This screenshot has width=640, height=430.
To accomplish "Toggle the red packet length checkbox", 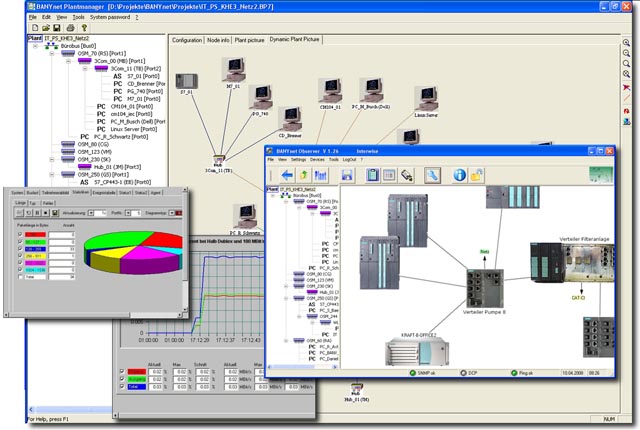I will pos(20,233).
